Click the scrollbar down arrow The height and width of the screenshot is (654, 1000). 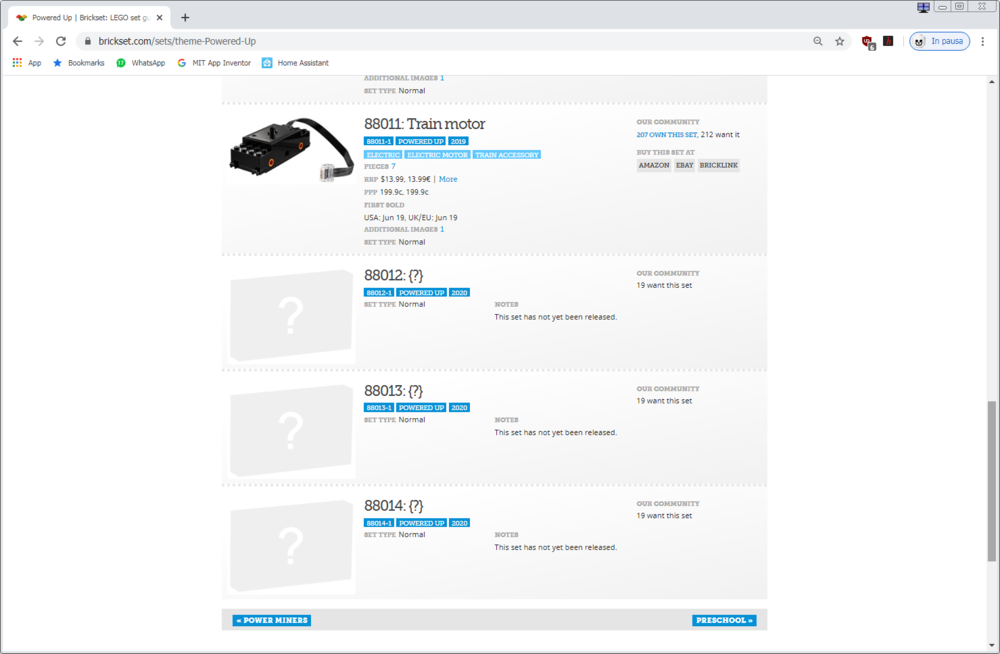(992, 645)
